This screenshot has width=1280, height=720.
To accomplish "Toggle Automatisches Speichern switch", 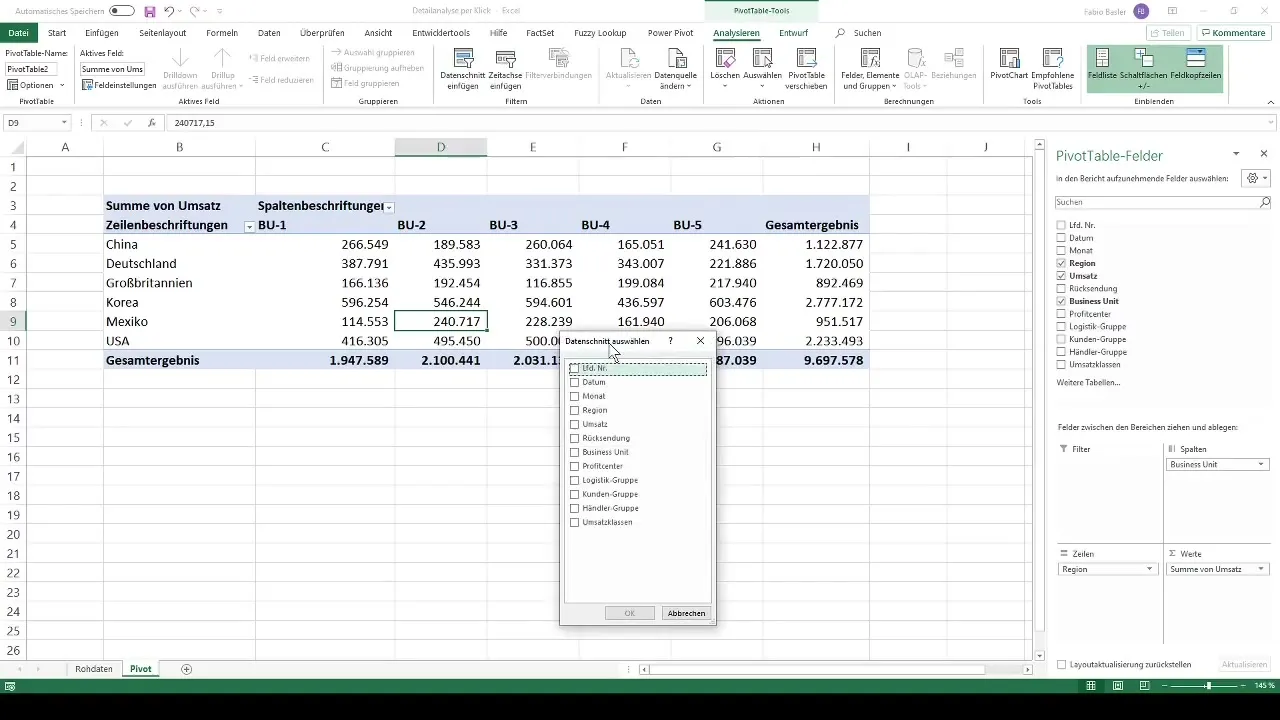I will (122, 11).
